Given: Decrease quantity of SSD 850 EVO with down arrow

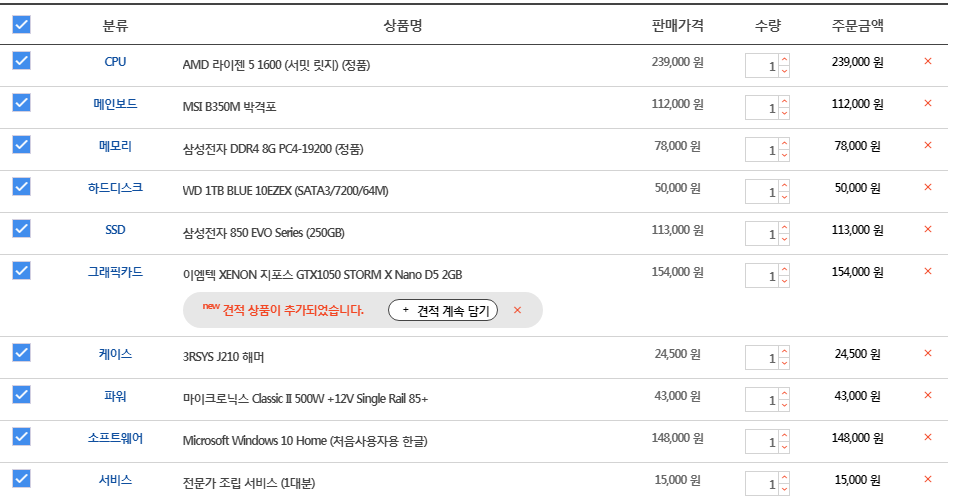Looking at the screenshot, I should (784, 240).
